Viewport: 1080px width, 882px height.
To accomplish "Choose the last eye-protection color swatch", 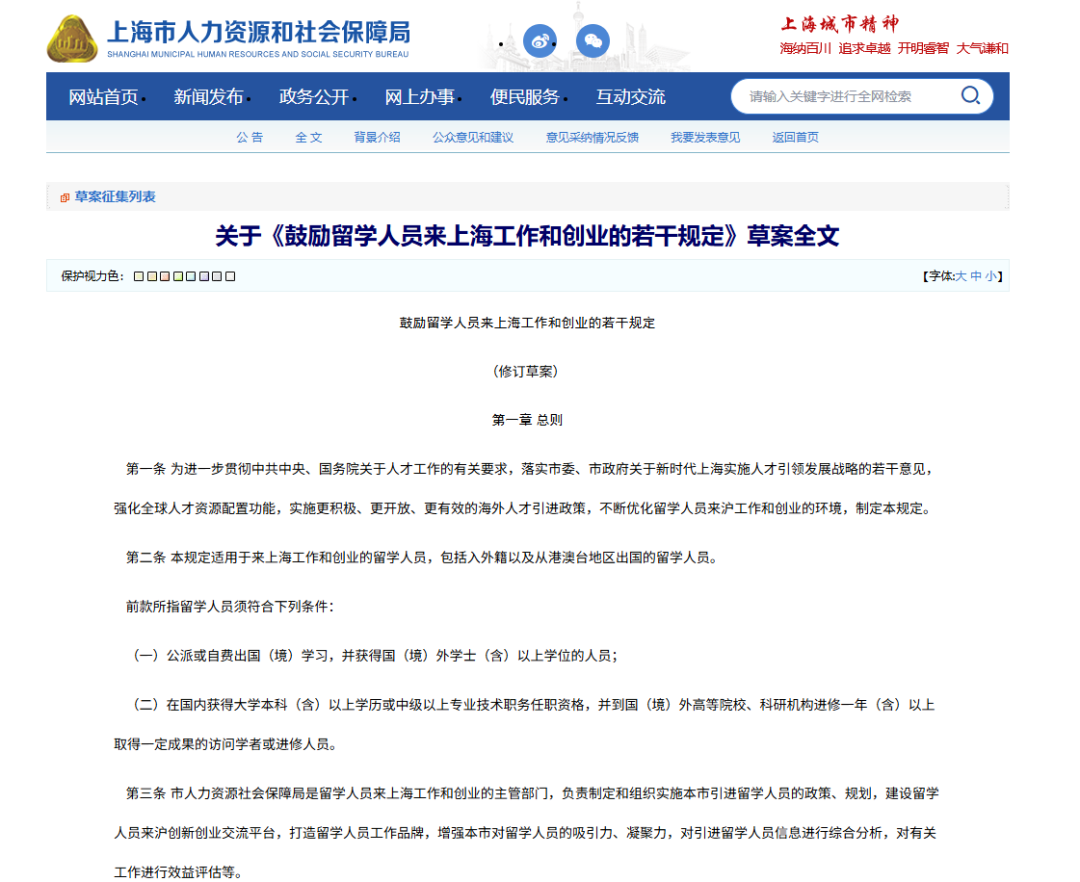I will [x=230, y=276].
